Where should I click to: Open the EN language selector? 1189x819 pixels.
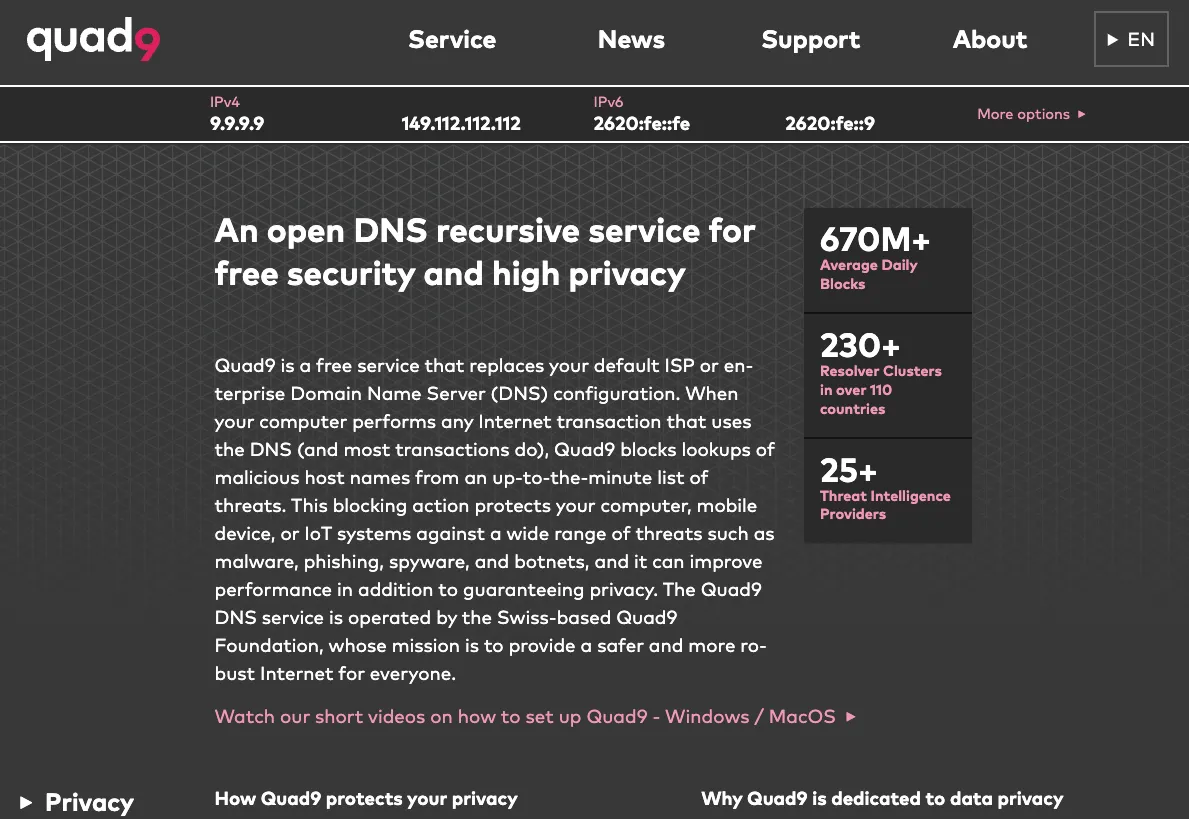[1131, 40]
